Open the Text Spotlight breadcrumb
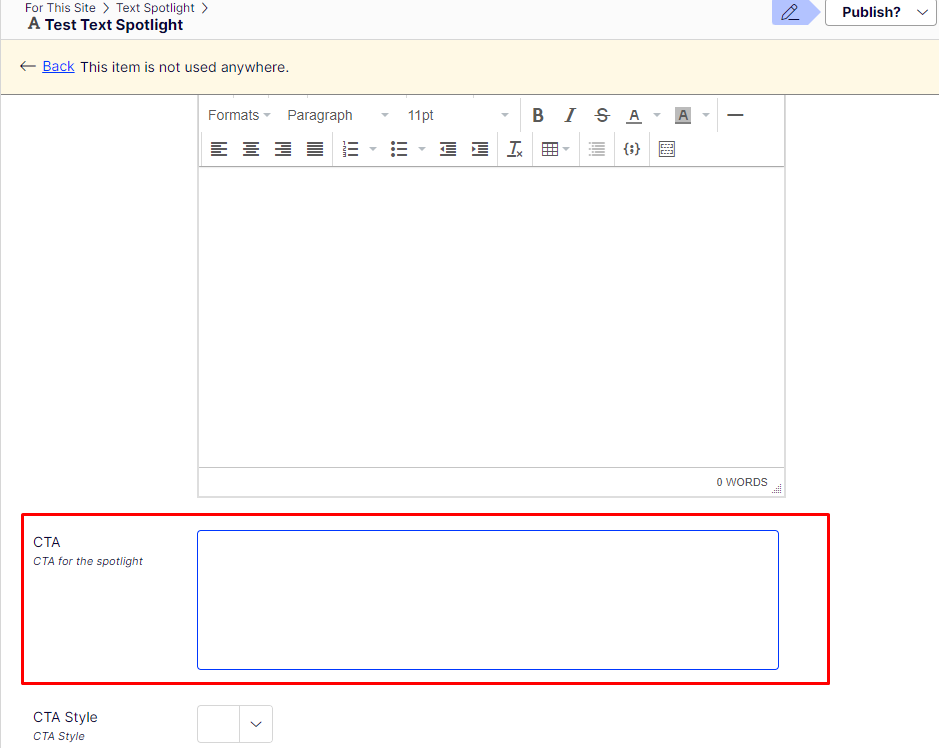 155,8
